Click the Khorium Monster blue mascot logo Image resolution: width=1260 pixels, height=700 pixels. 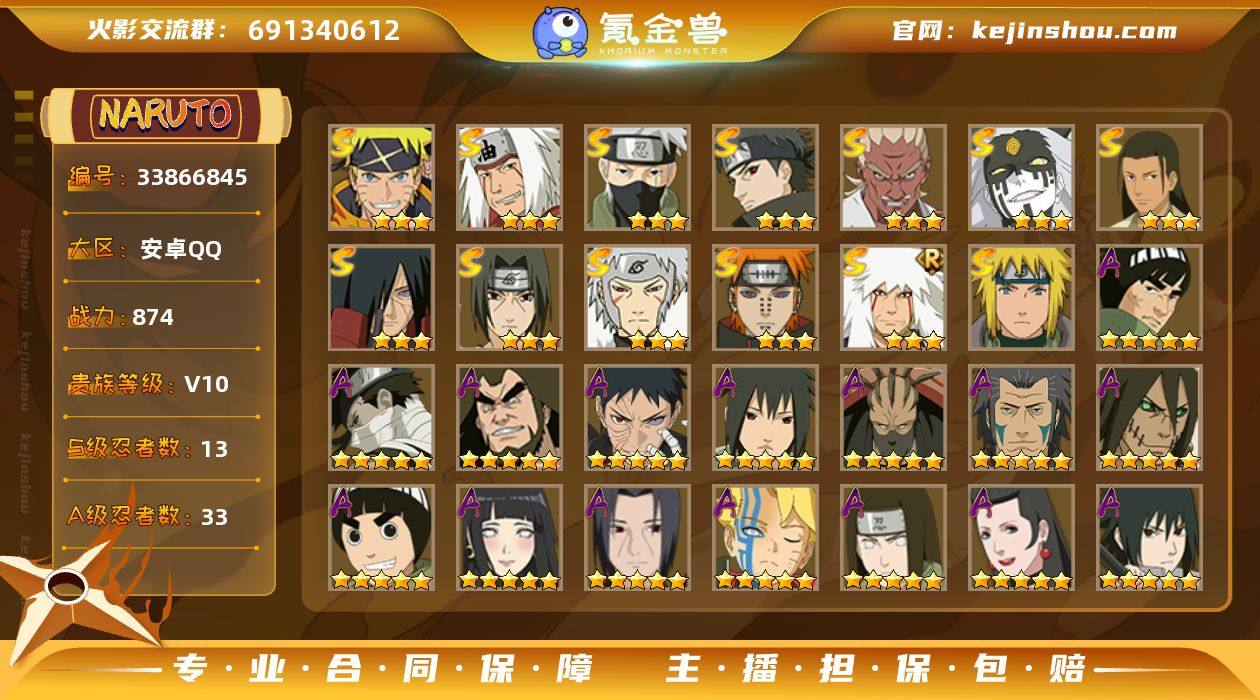559,32
